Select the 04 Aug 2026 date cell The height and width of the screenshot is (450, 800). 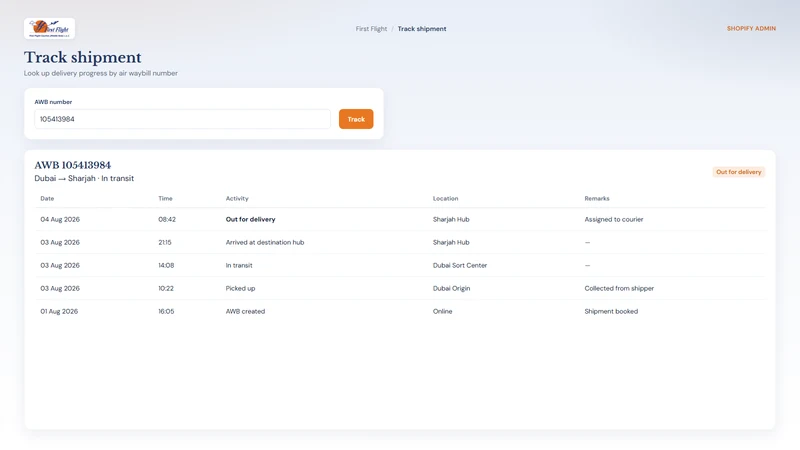coord(60,219)
